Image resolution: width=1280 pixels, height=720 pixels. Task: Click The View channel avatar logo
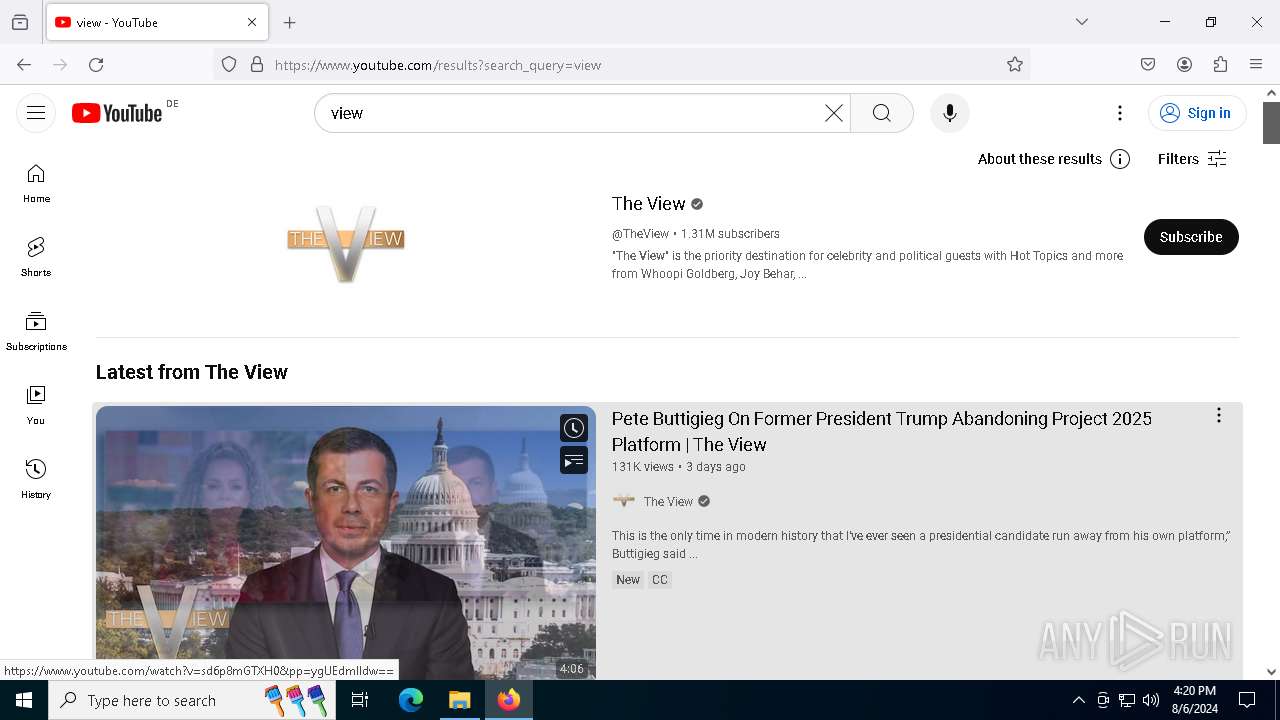346,242
